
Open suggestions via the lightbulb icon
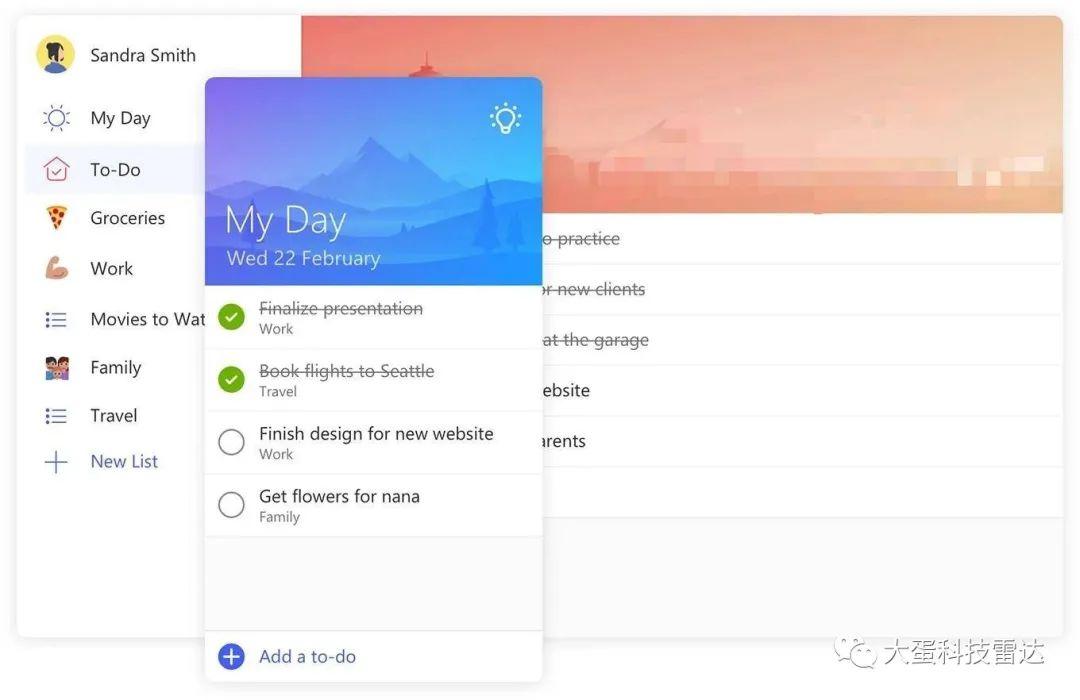[506, 119]
